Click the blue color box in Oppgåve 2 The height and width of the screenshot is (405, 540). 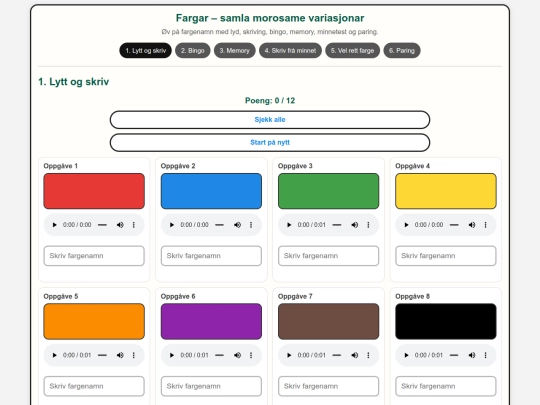(x=211, y=191)
